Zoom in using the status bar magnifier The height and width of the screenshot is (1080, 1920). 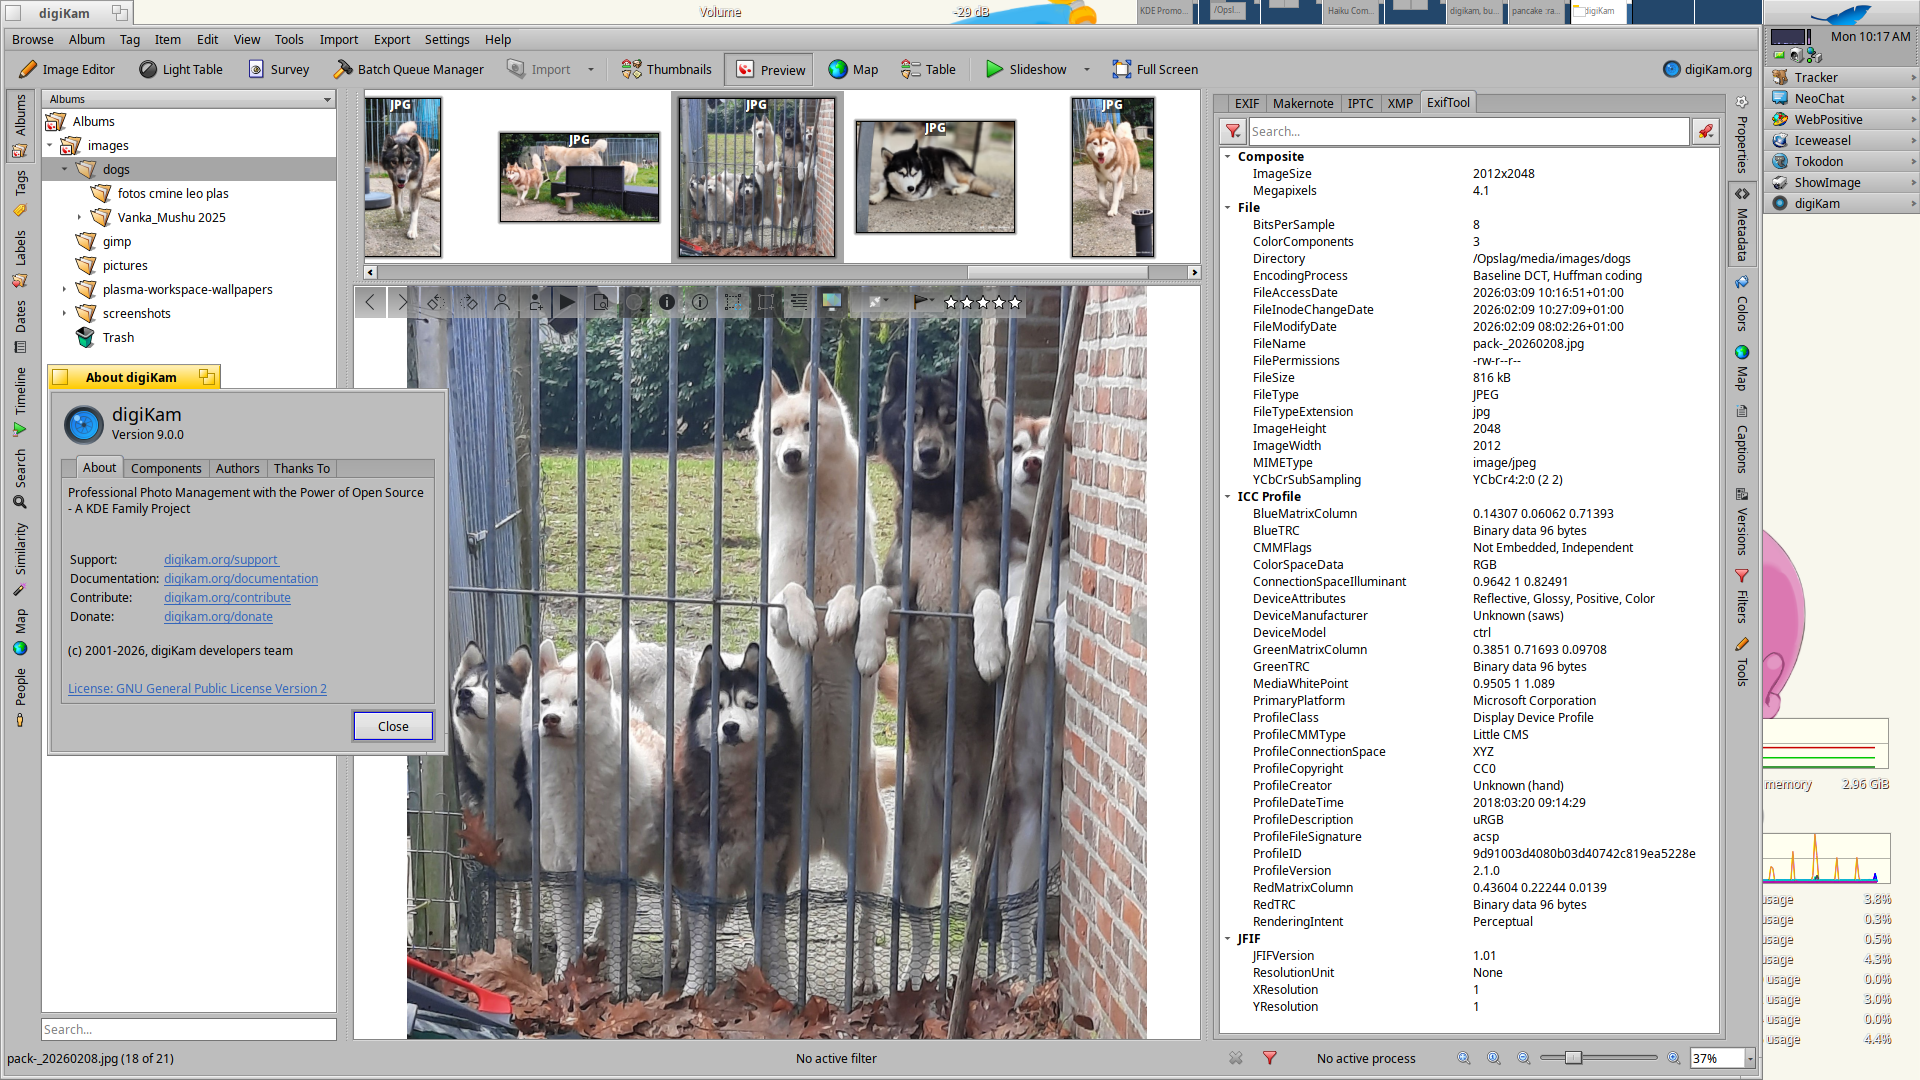[1673, 1058]
